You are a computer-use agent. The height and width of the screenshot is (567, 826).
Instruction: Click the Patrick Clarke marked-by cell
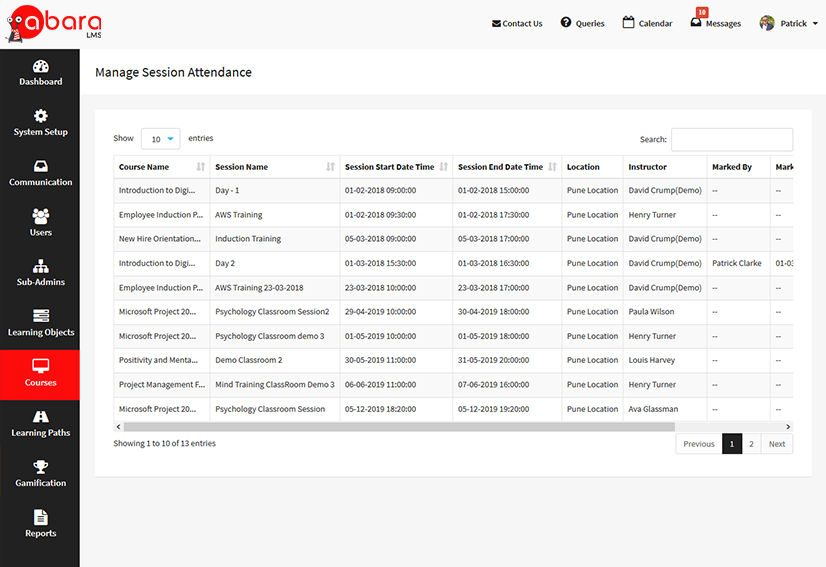pyautogui.click(x=737, y=263)
